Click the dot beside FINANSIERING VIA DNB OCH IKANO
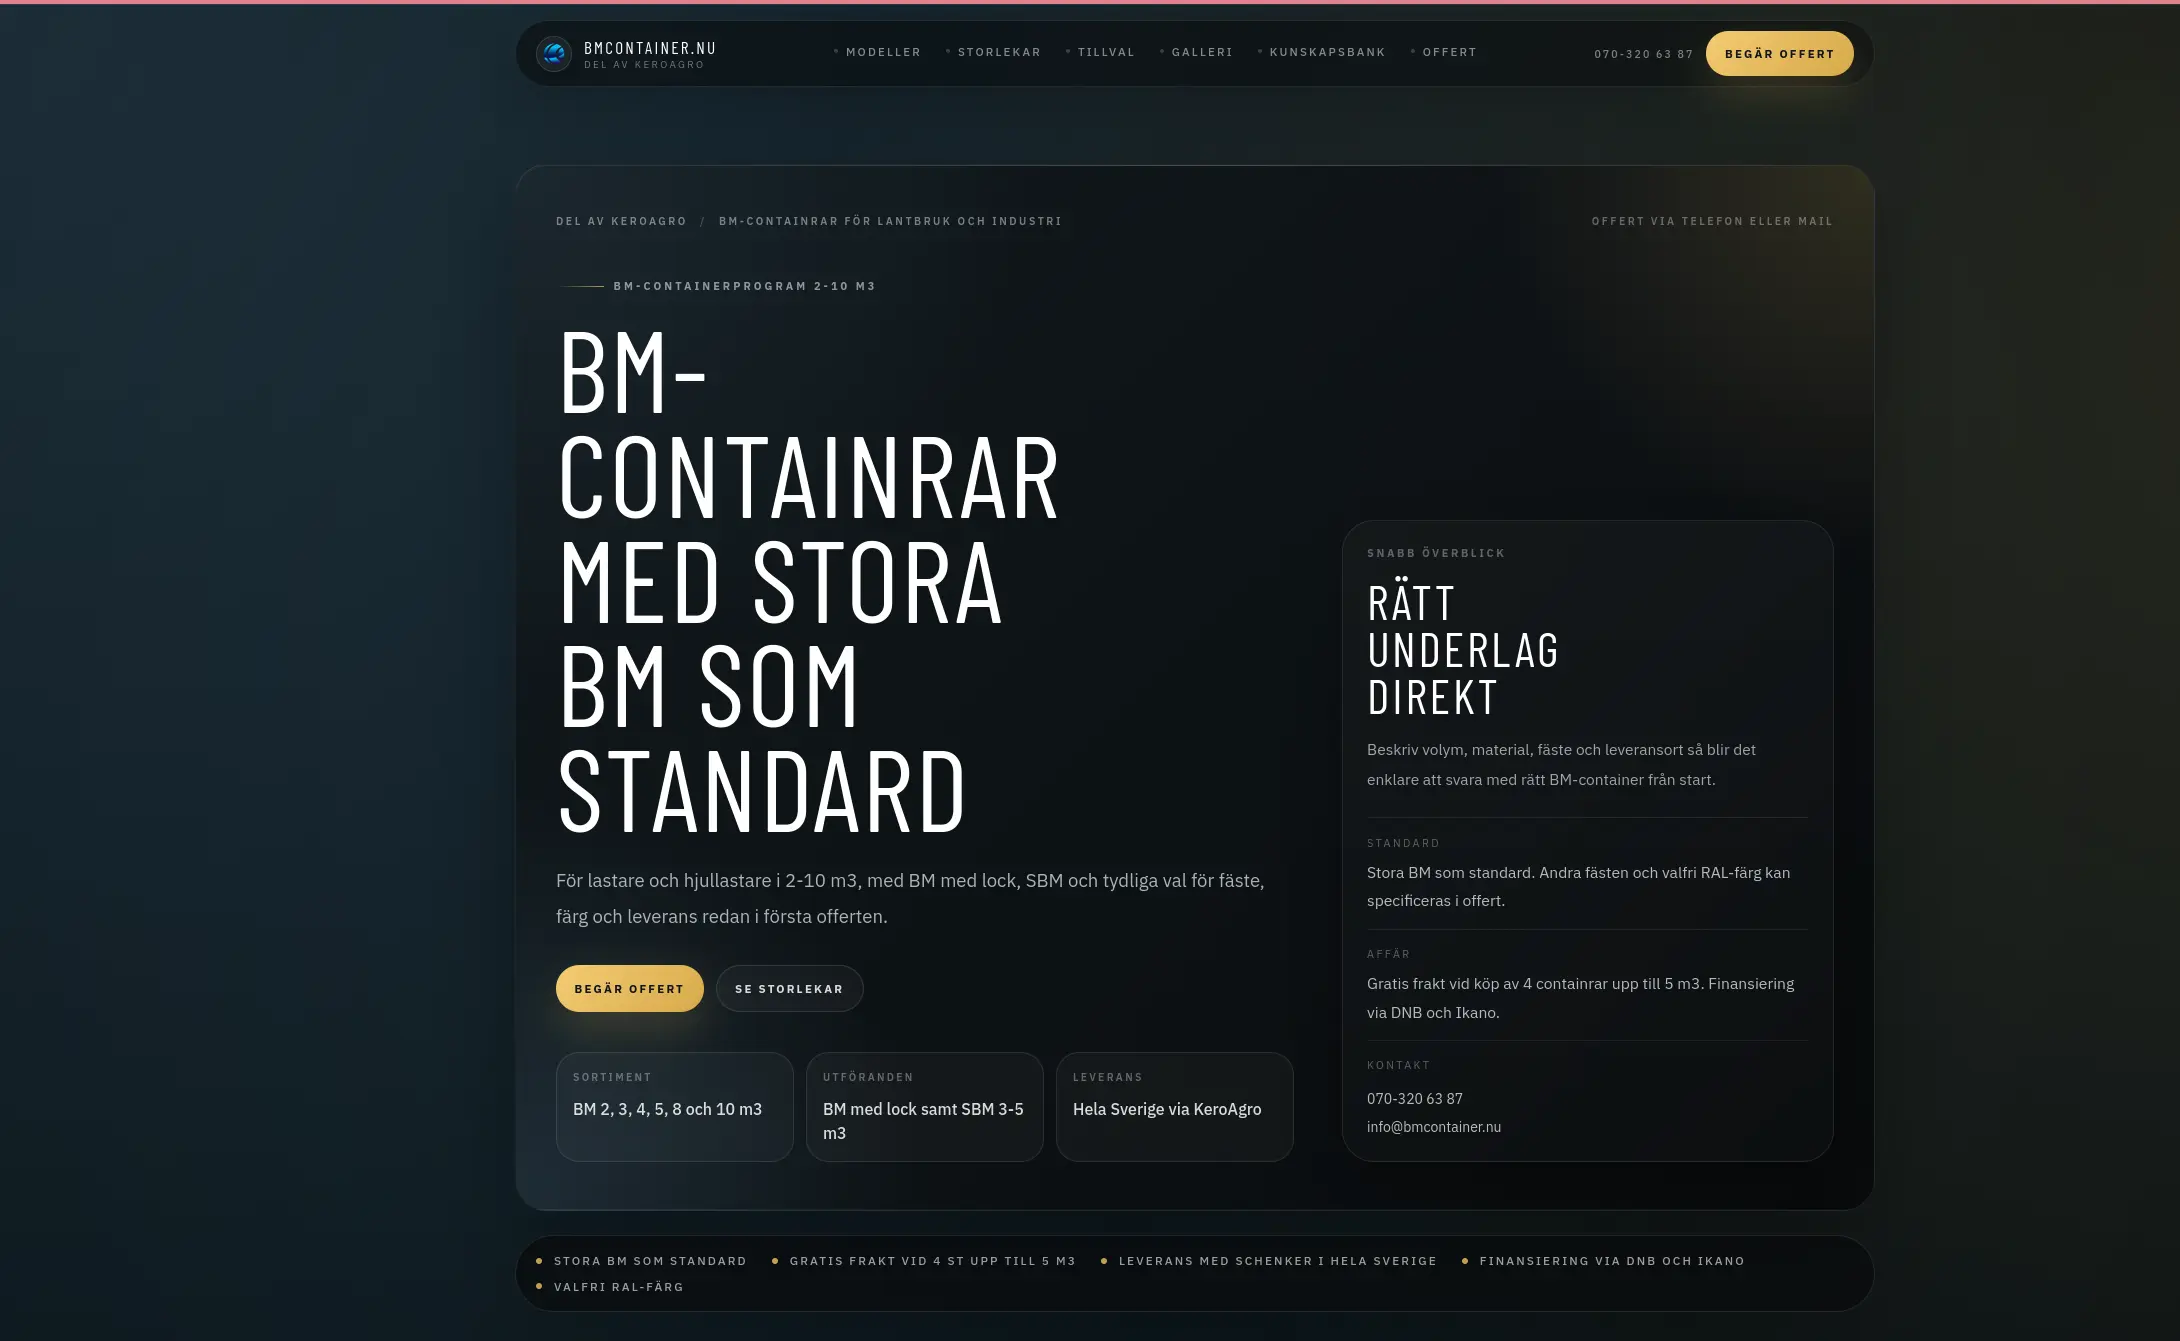This screenshot has height=1341, width=2180. coord(1463,1261)
